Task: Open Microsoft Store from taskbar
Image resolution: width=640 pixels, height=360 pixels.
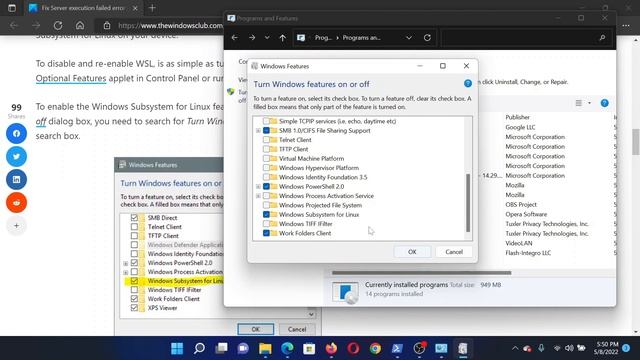Action: [309, 348]
